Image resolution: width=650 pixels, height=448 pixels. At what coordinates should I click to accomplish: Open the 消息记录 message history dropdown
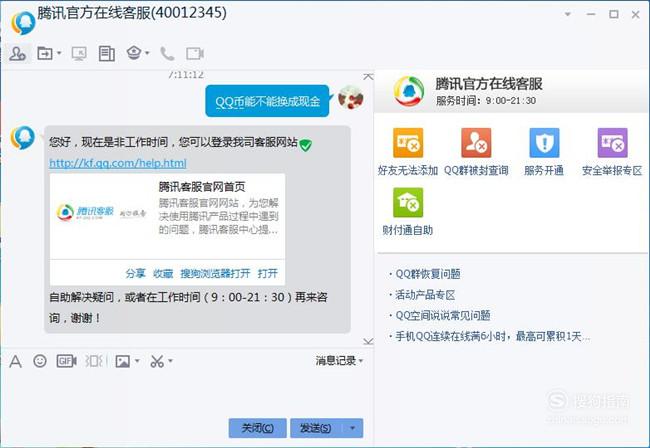(x=339, y=361)
